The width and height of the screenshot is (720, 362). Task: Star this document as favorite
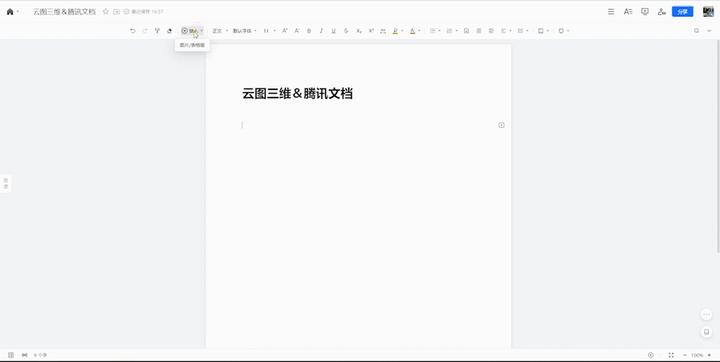[x=106, y=11]
